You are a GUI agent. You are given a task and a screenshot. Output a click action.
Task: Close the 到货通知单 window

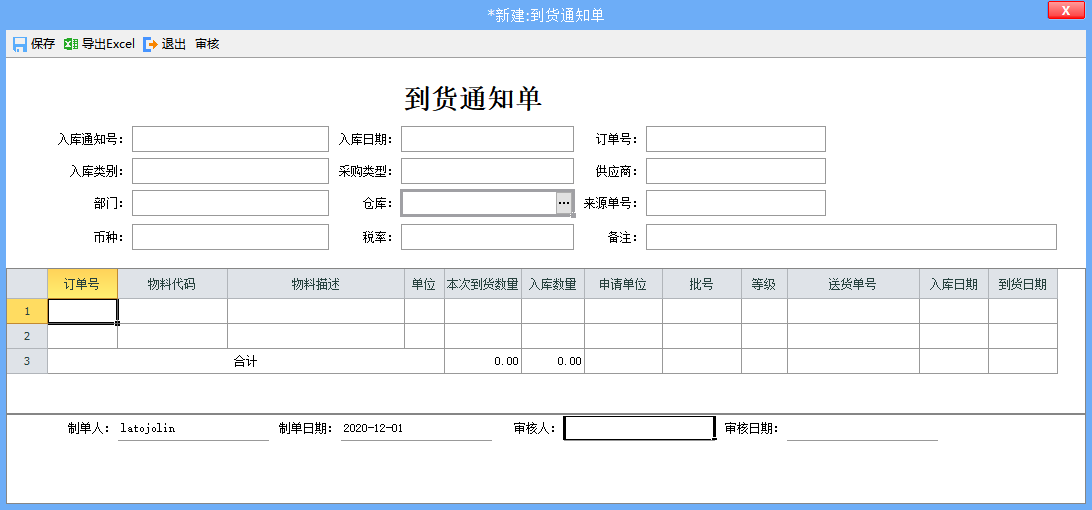[1065, 10]
